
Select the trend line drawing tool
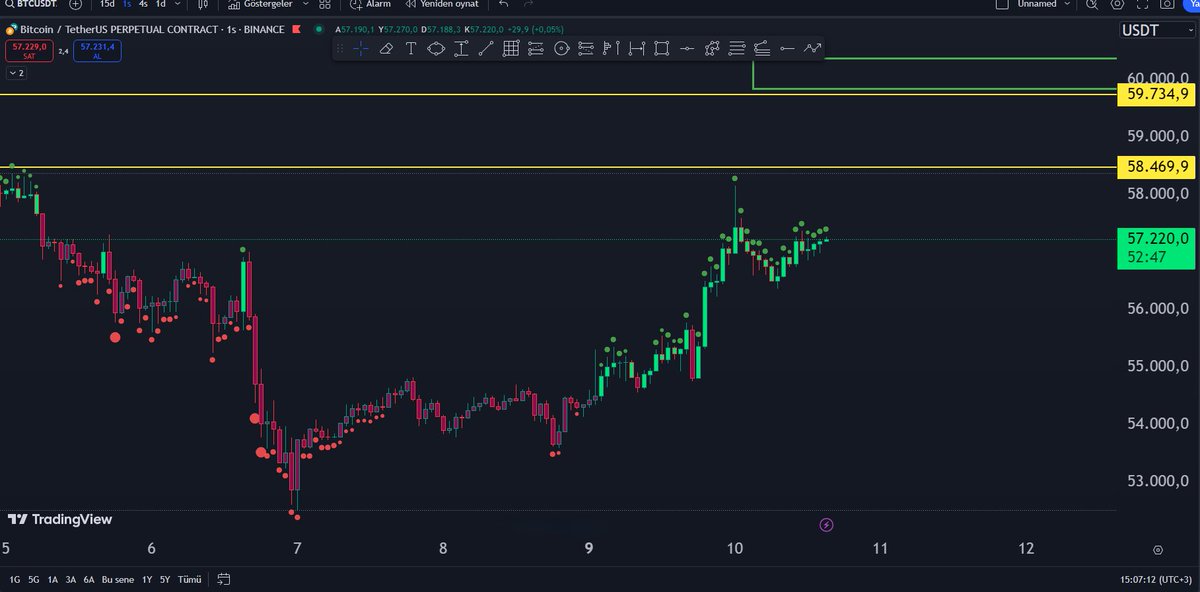pyautogui.click(x=486, y=48)
